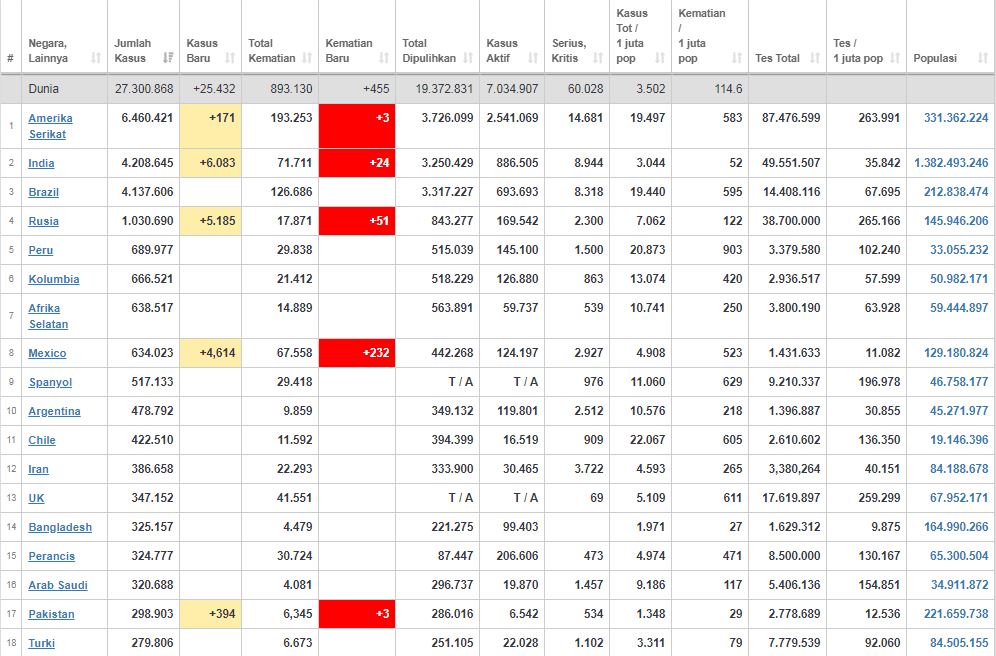
Task: Sort by Kasus Tot / 1 juta pop arrow icon
Action: pyautogui.click(x=660, y=58)
